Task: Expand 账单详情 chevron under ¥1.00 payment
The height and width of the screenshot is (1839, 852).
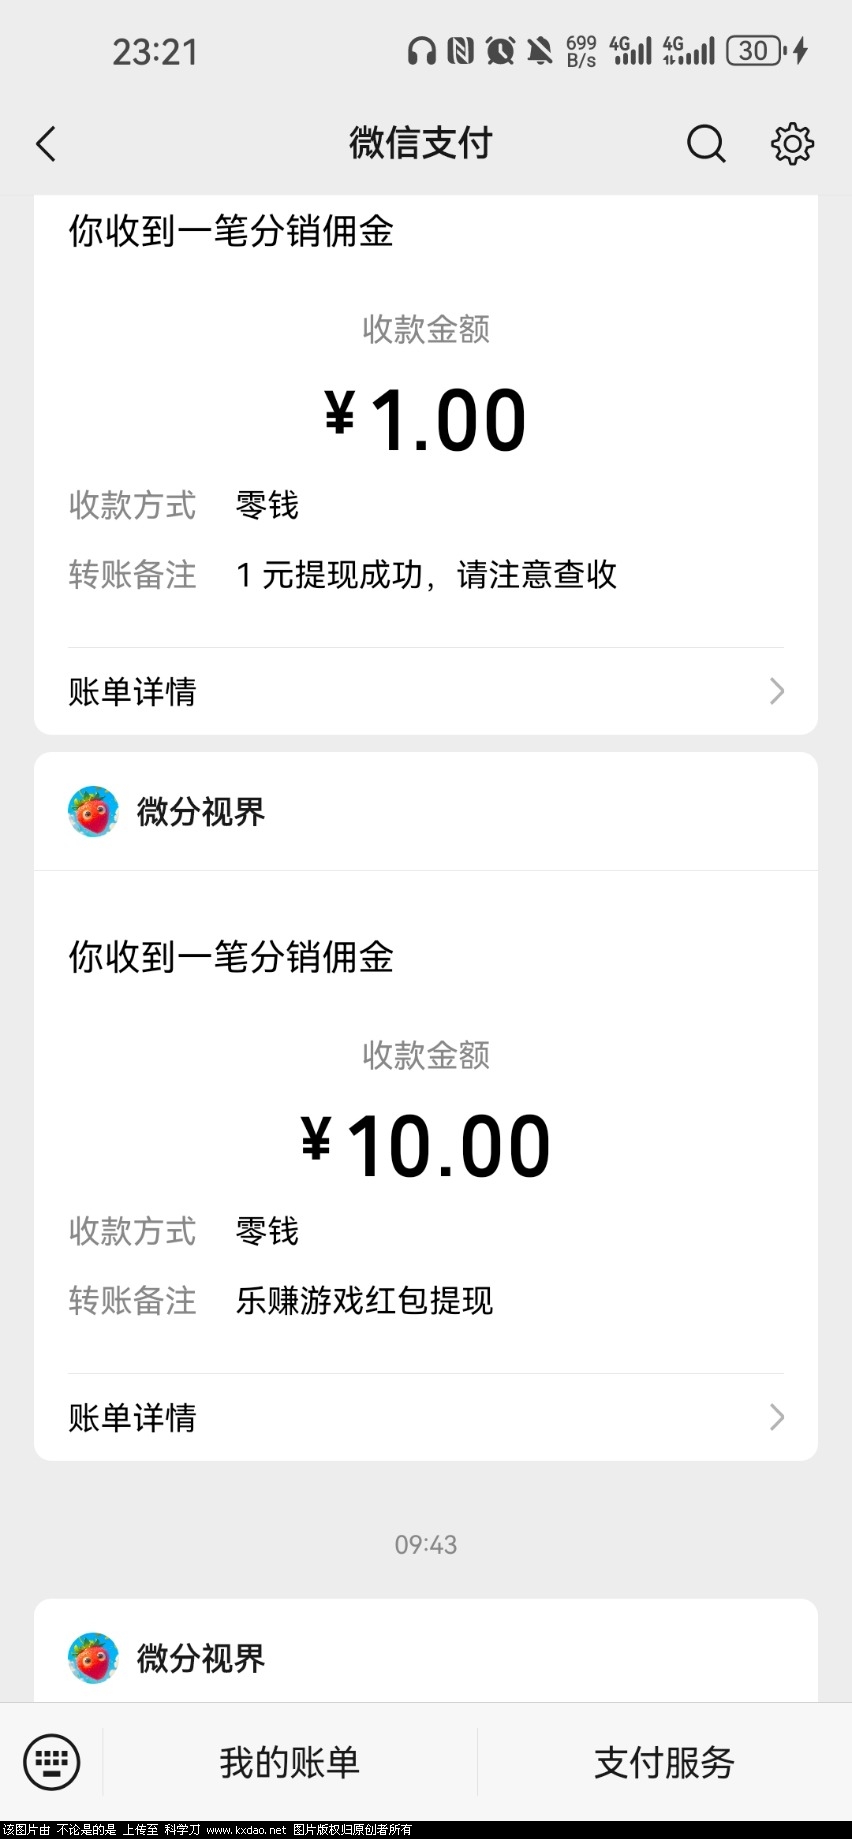Action: [x=777, y=691]
